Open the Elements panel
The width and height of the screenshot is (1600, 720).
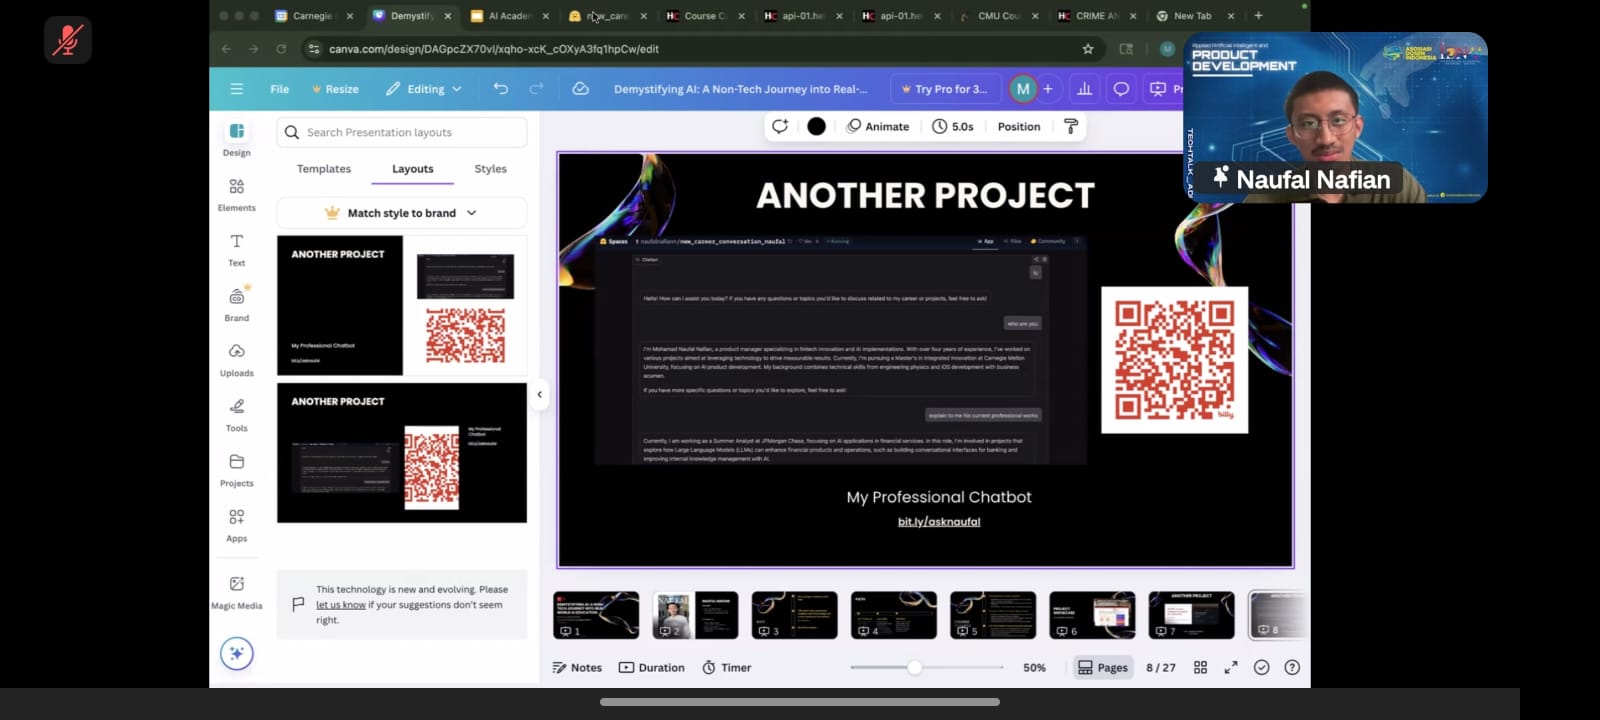pos(237,194)
